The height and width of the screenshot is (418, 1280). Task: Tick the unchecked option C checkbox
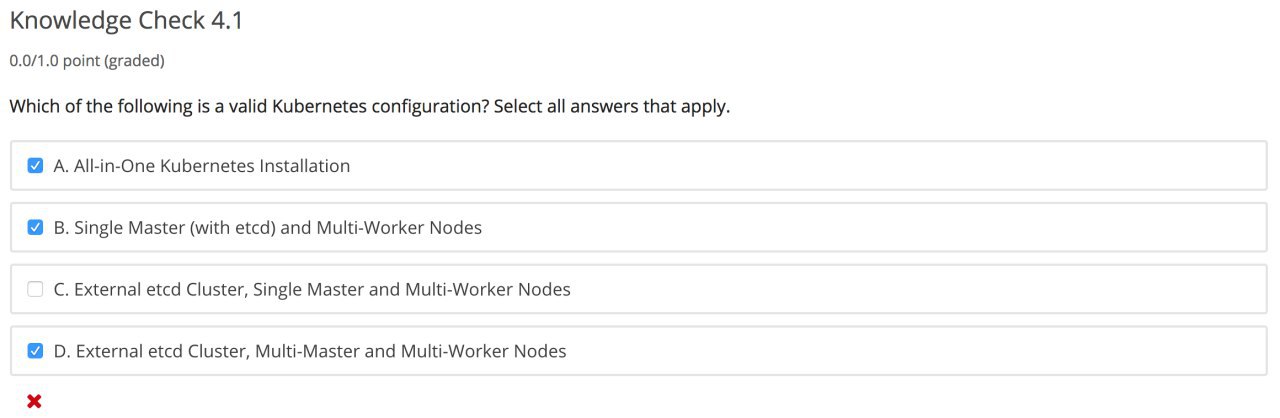tap(35, 290)
